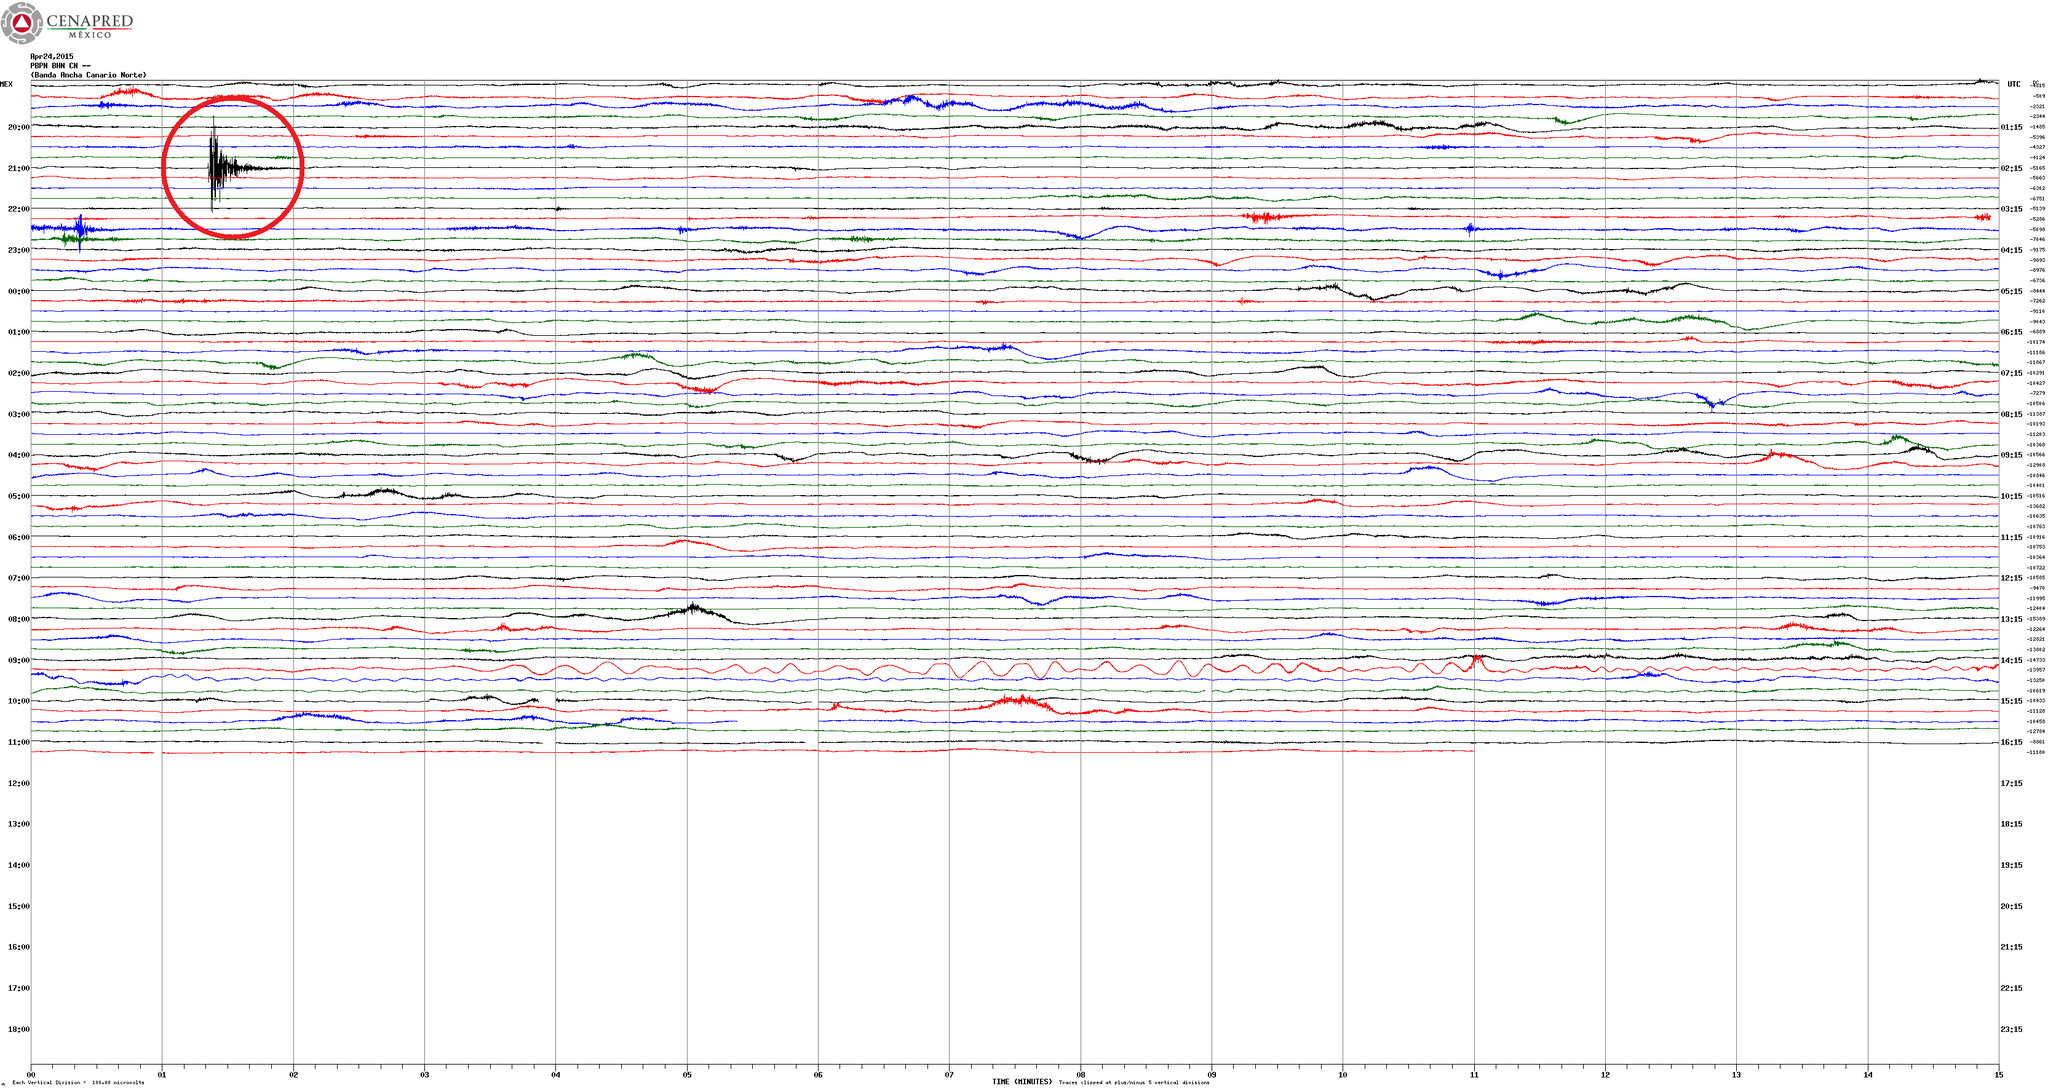Click the 05 minute tick on time axis
This screenshot has height=1091, width=2048.
[x=687, y=1075]
